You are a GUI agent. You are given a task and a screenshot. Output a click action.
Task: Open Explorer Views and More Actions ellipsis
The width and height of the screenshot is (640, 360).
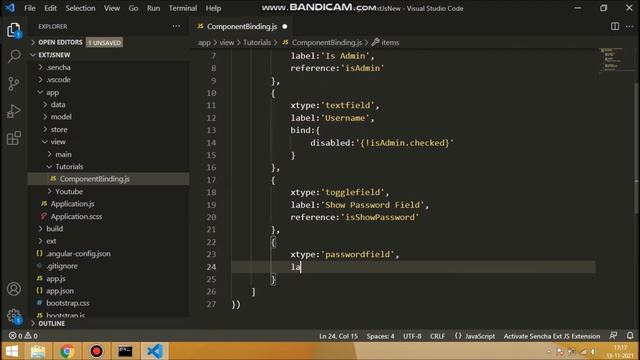[x=176, y=26]
